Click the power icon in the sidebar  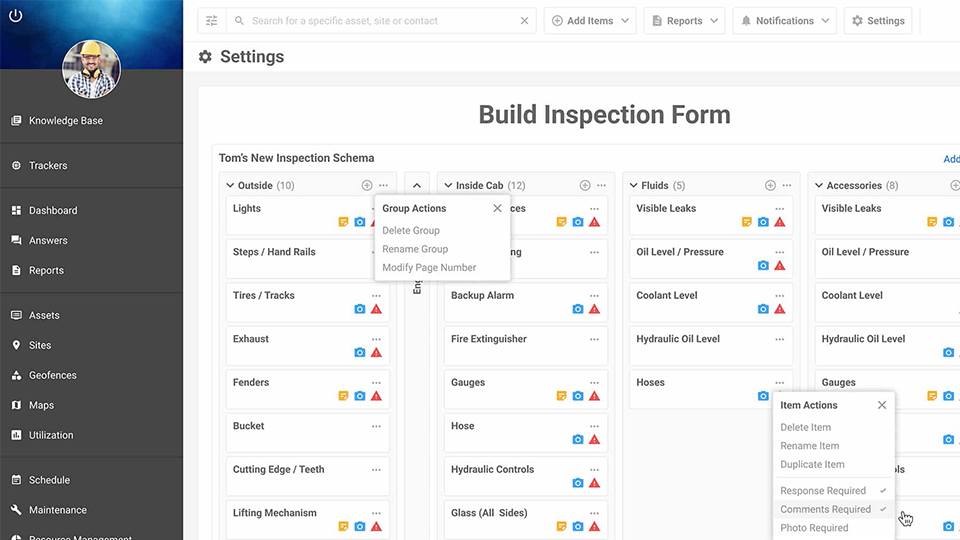click(x=15, y=16)
